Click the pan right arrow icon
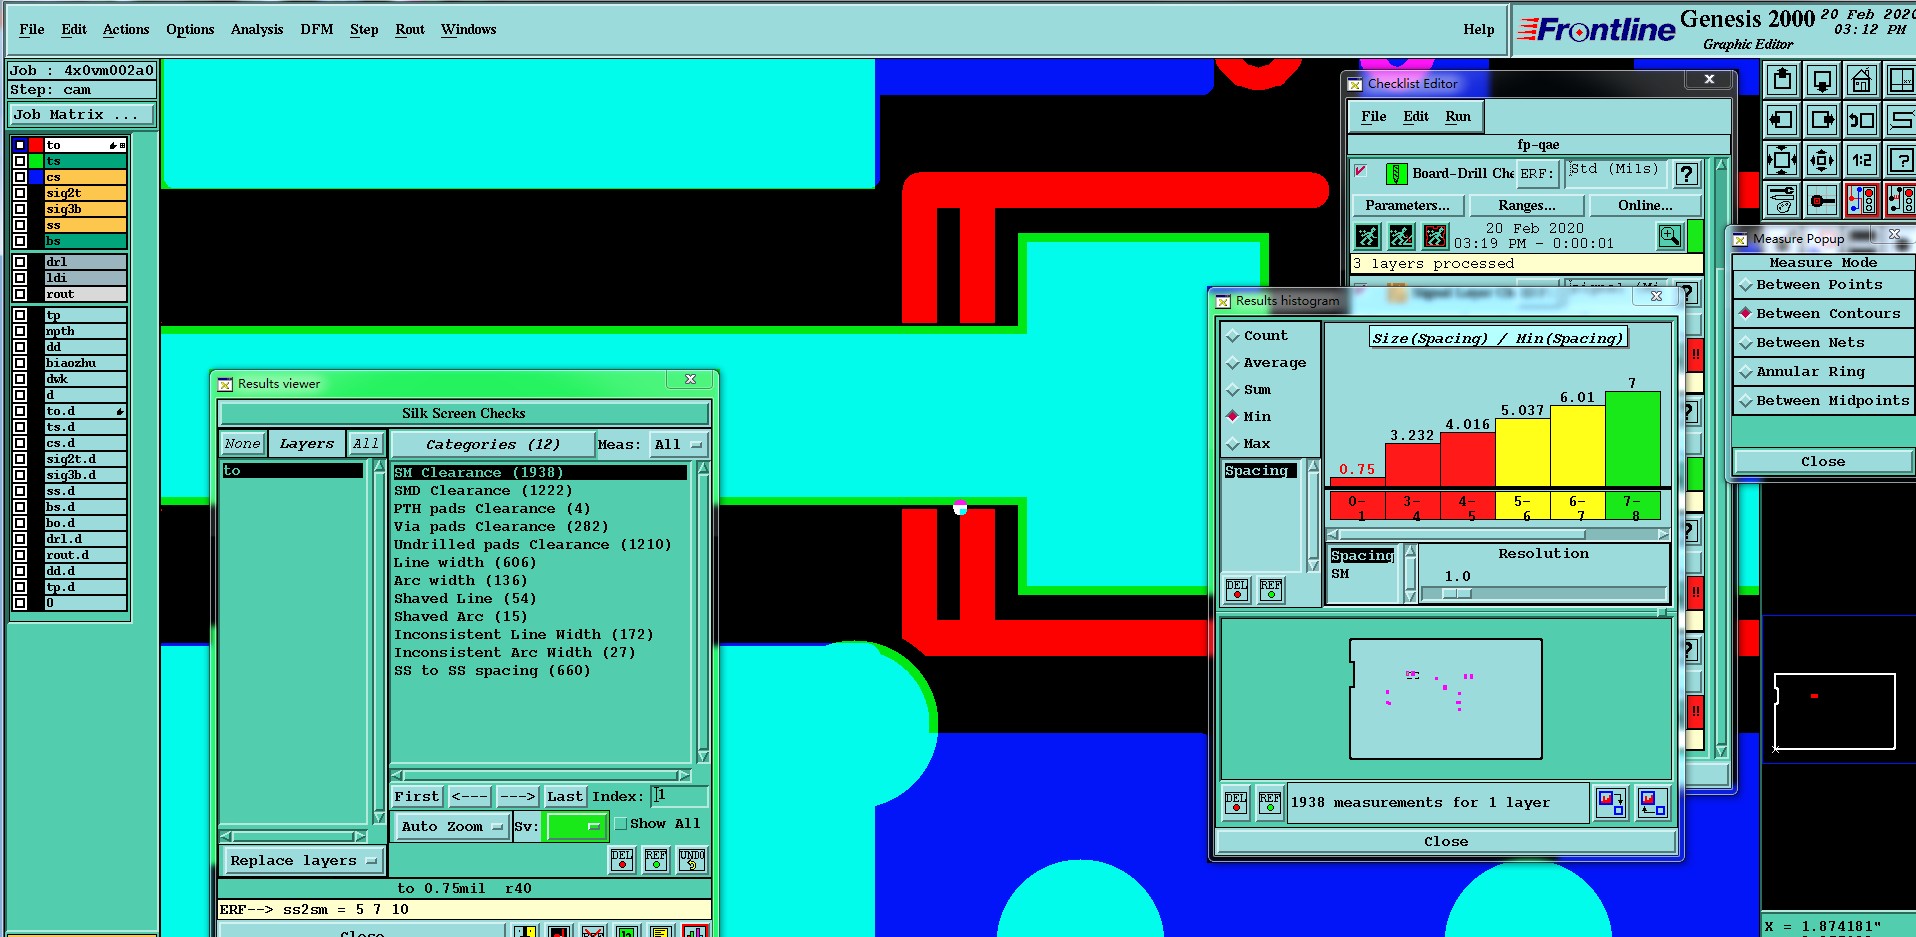This screenshot has height=937, width=1916. (x=1822, y=119)
